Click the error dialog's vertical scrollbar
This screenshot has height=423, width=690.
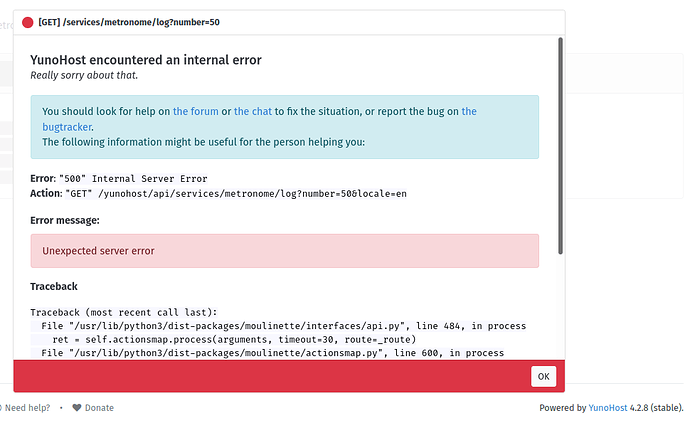point(560,146)
